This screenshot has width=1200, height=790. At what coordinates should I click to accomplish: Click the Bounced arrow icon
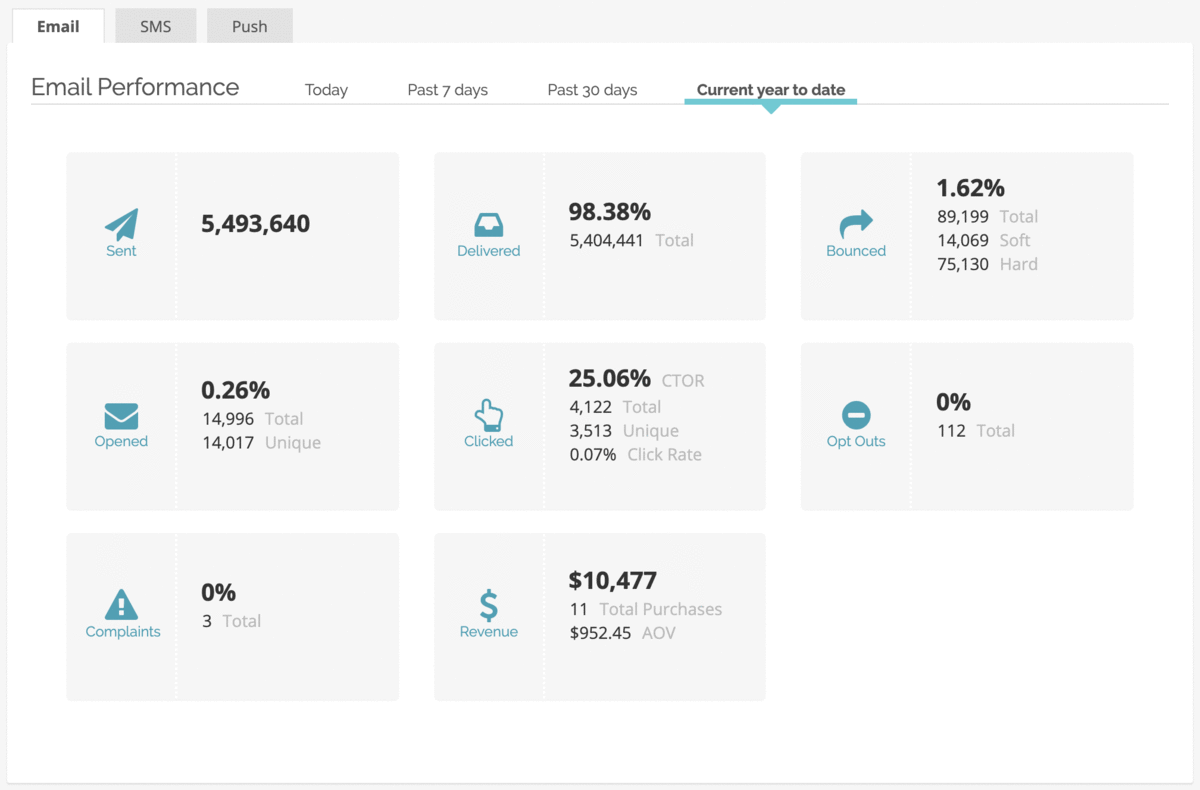[856, 223]
